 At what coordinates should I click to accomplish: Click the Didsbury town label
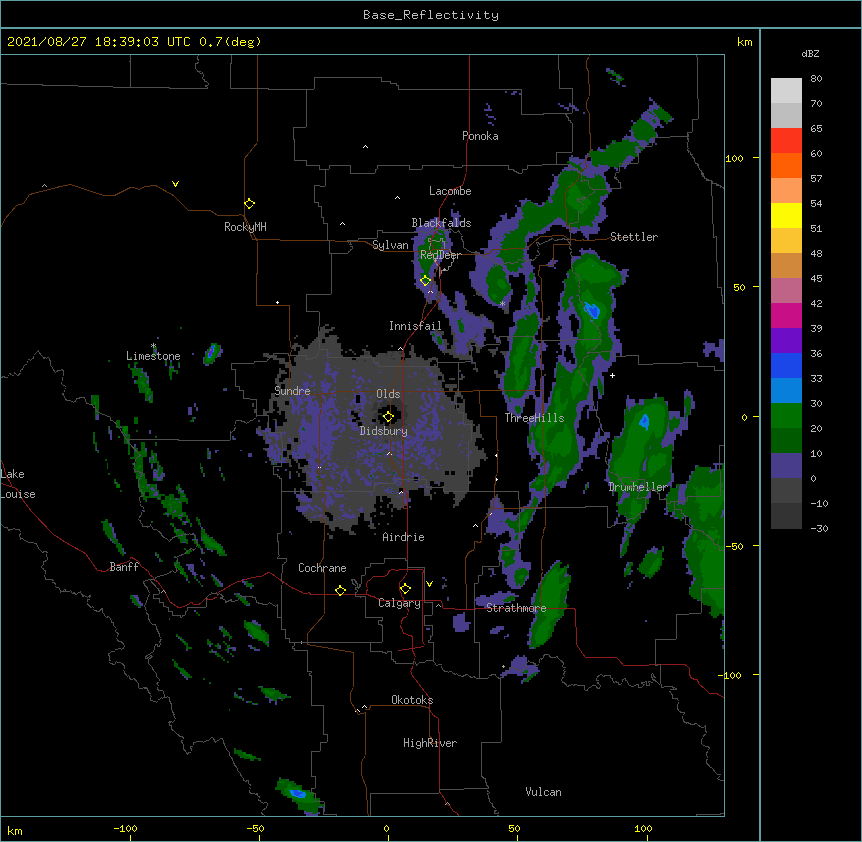384,431
